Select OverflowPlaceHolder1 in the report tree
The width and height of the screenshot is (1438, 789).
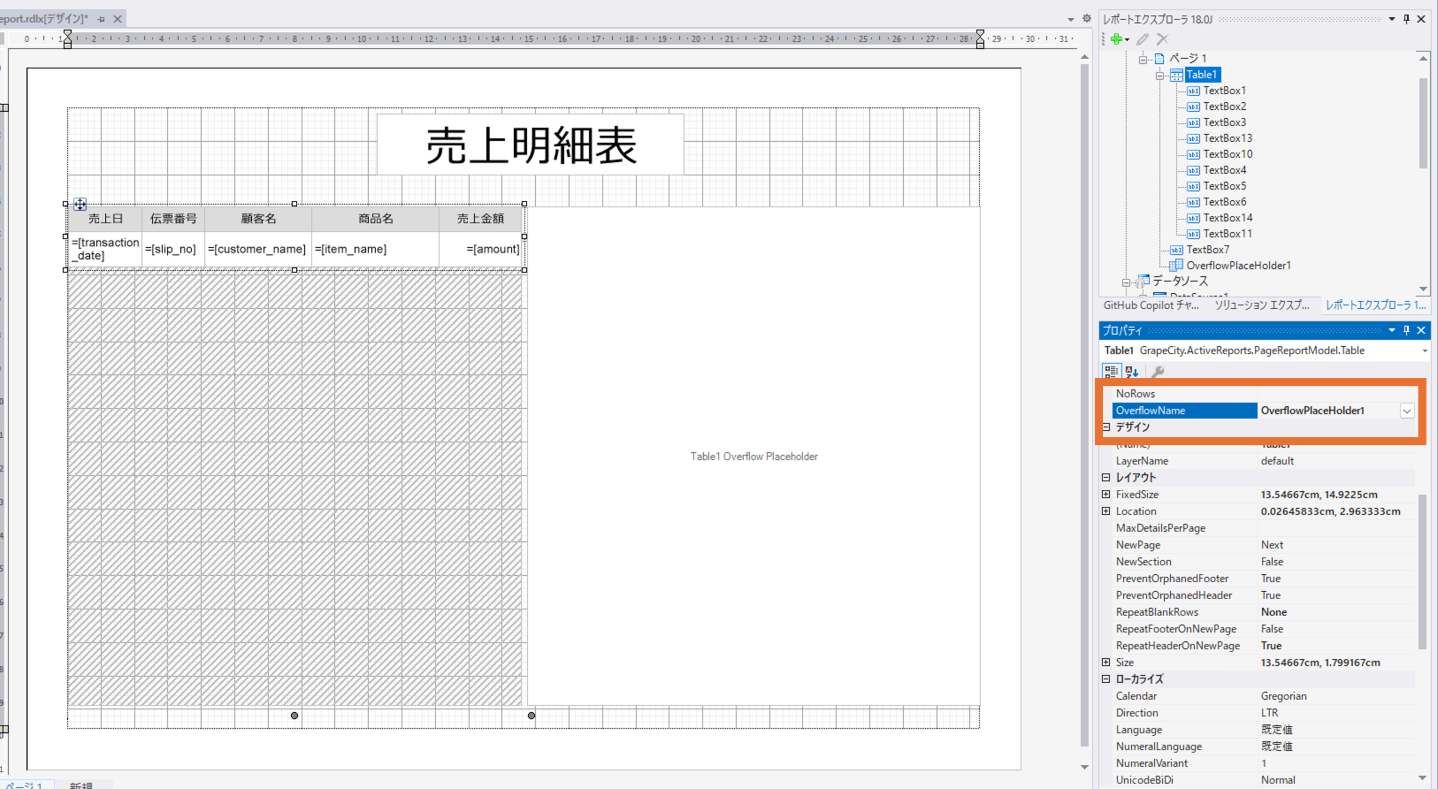pos(1238,266)
